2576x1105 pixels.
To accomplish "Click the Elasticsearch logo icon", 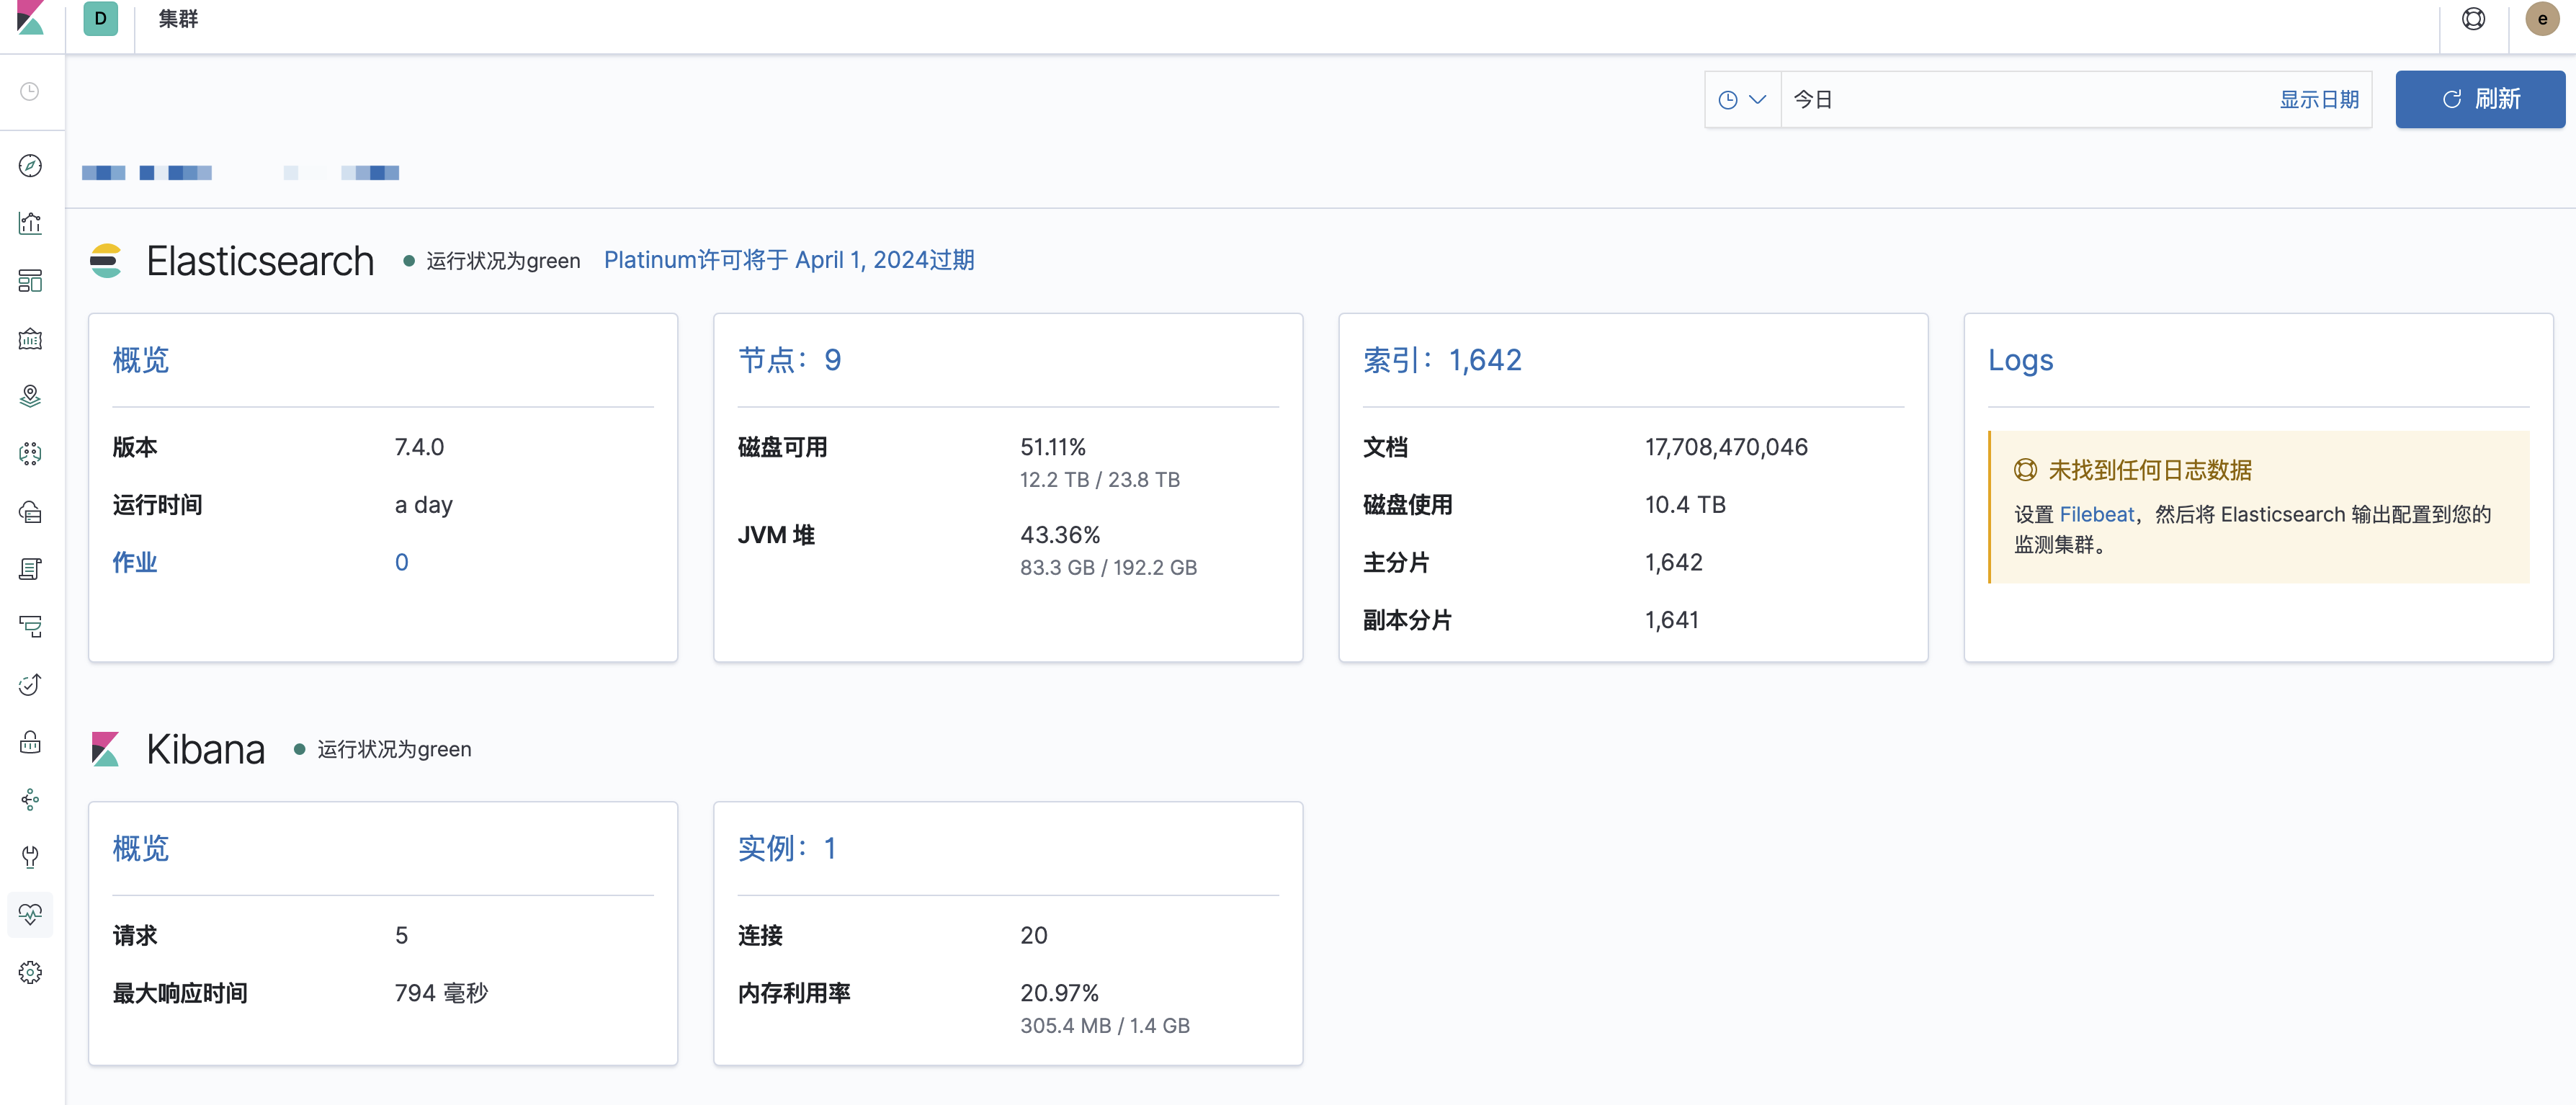I will 106,261.
